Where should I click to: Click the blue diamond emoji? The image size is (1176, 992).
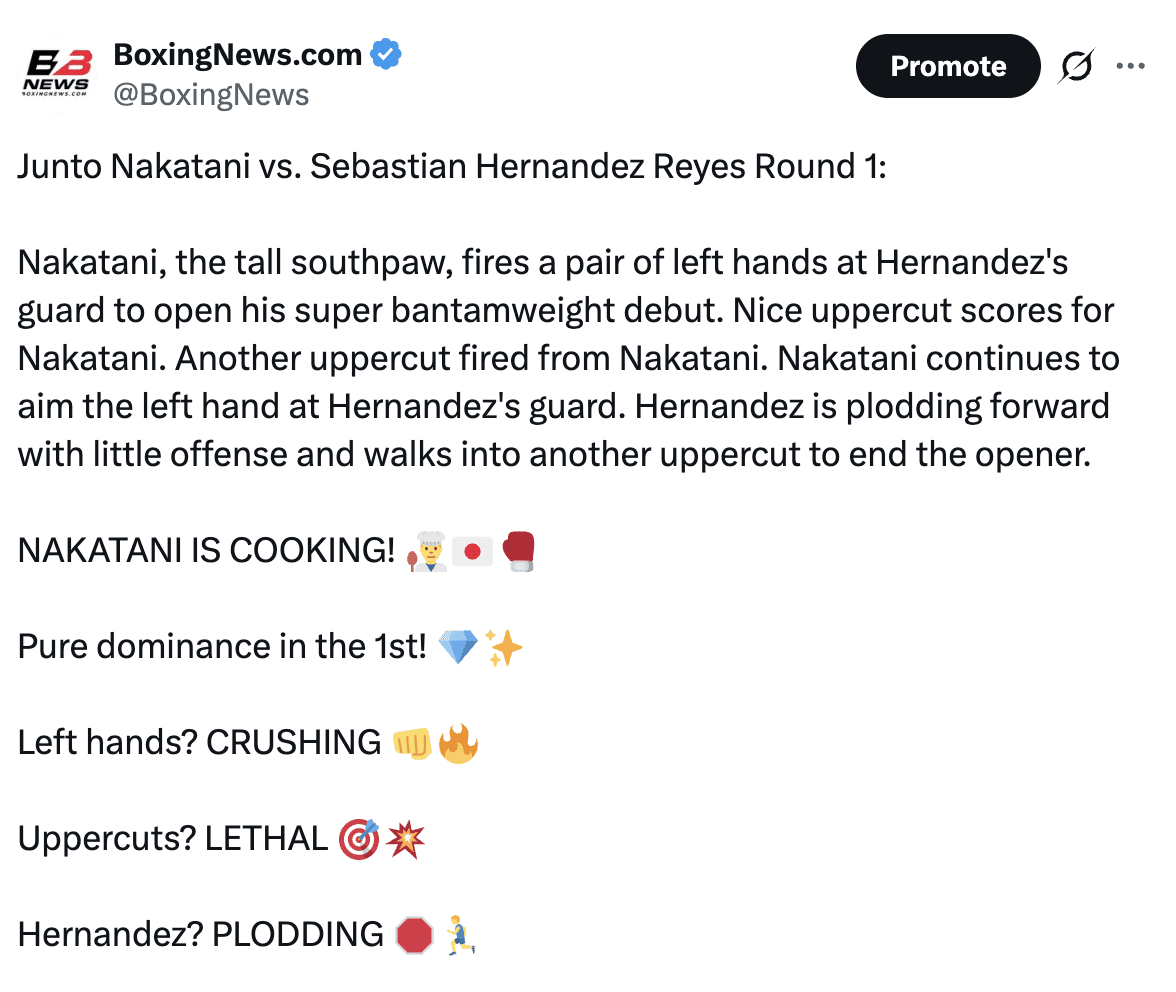(458, 647)
